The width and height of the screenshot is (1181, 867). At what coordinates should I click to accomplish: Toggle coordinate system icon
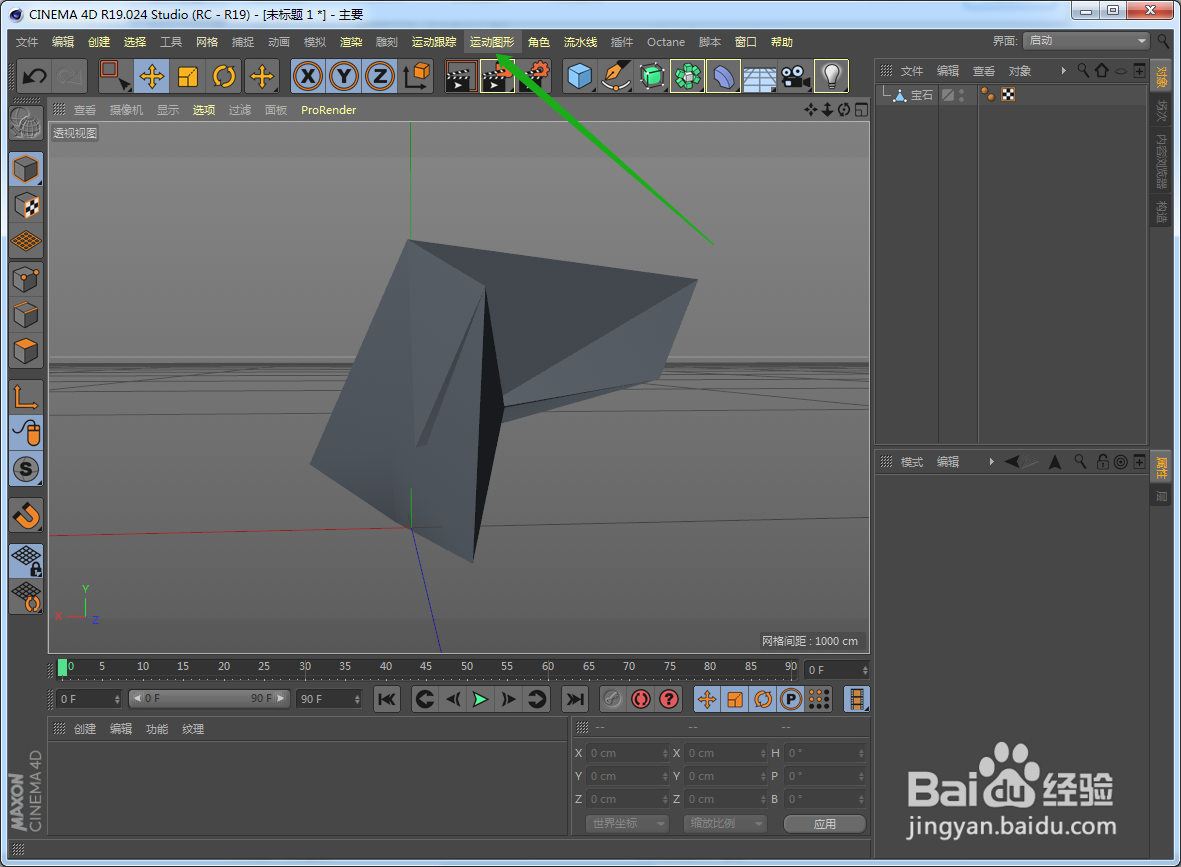coord(417,76)
